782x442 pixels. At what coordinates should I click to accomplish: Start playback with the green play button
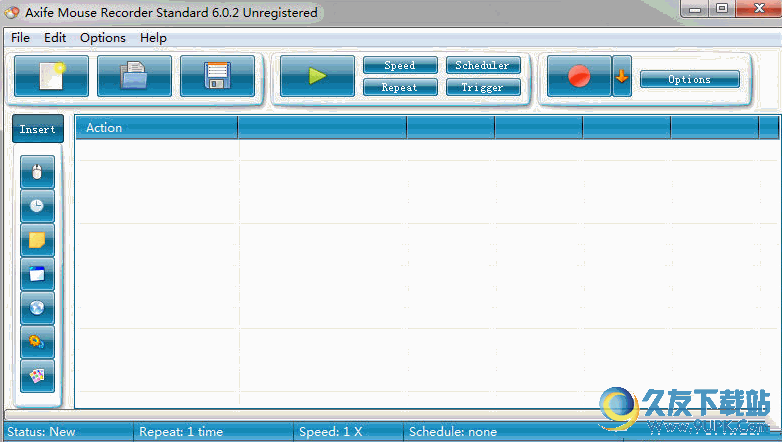coord(317,76)
